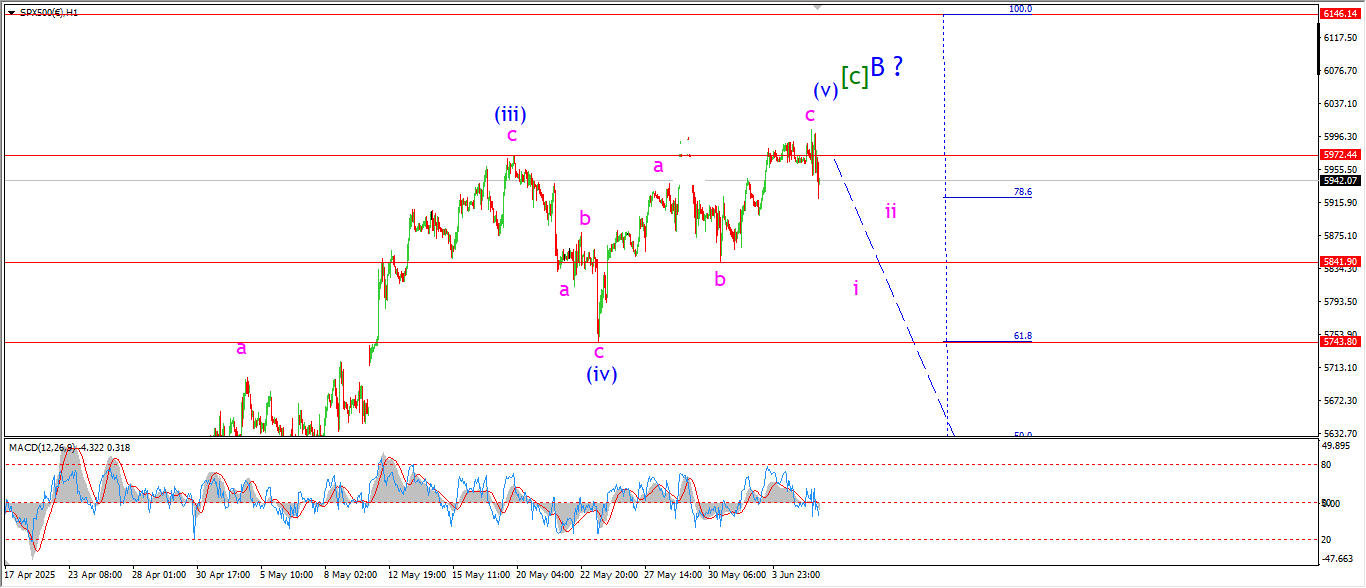Image resolution: width=1366 pixels, height=588 pixels.
Task: Click the red 5972.44 price tag
Action: pos(1339,155)
